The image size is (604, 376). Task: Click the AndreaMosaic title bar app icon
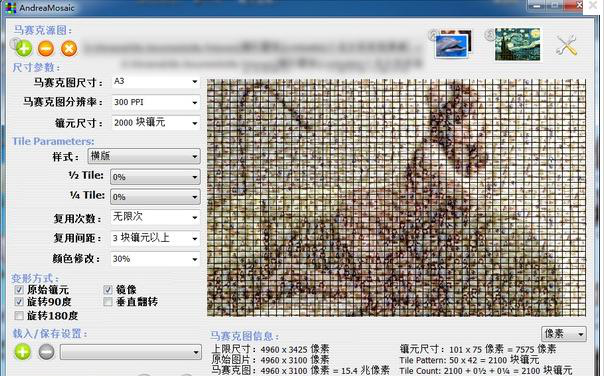11,8
